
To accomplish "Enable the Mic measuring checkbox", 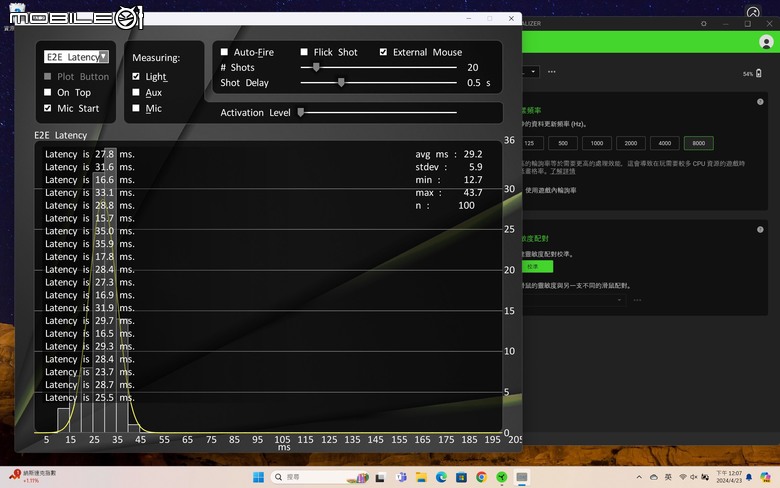I will point(136,108).
